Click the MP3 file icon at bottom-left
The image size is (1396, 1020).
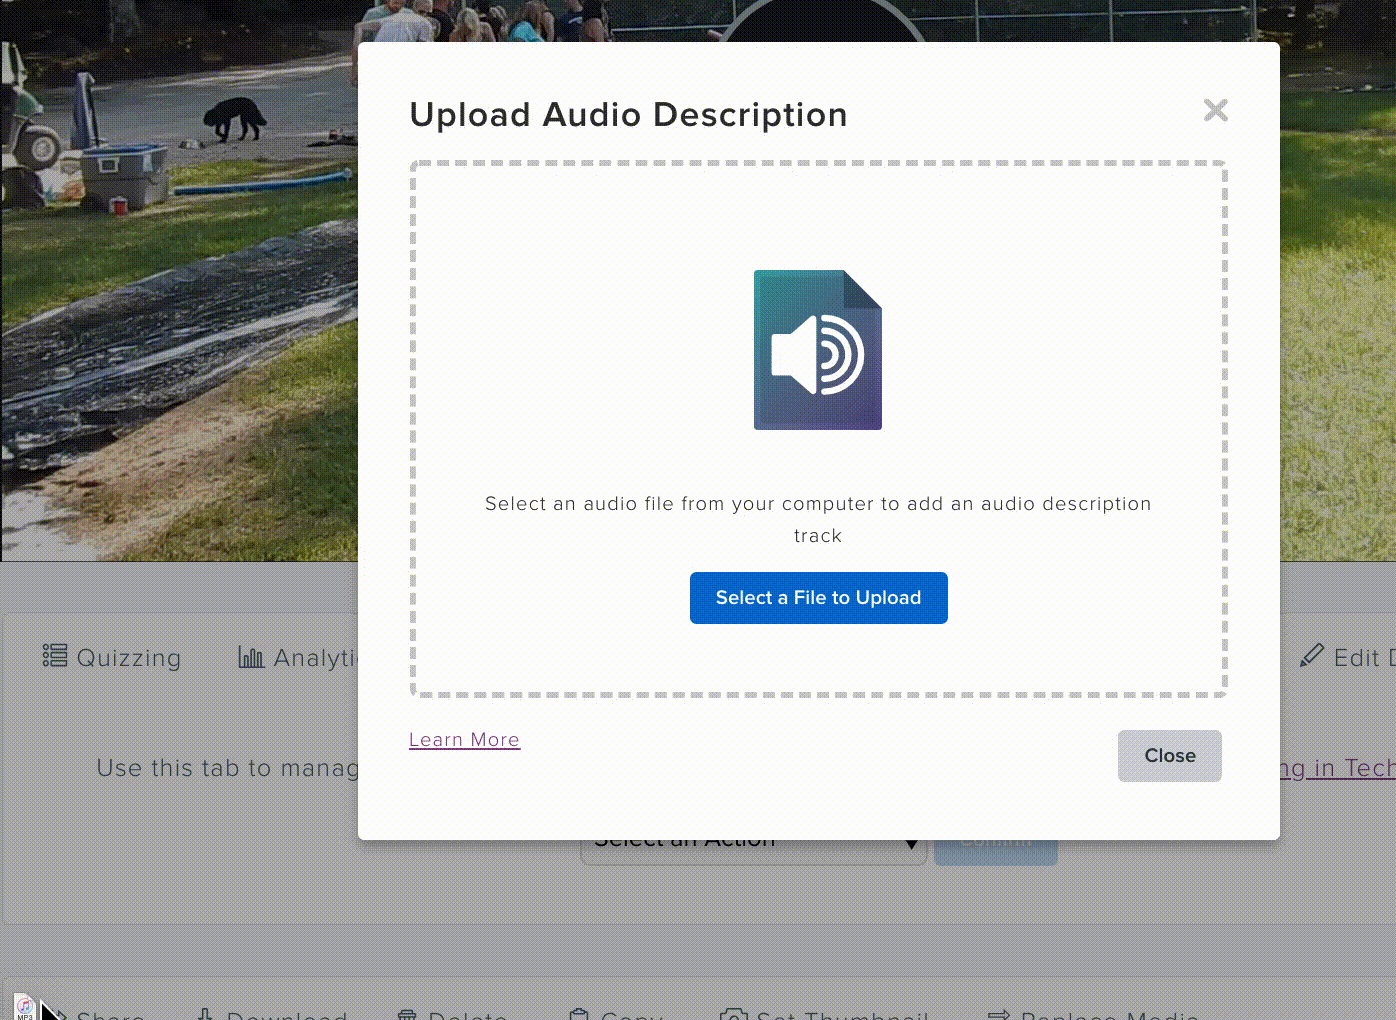(24, 1007)
